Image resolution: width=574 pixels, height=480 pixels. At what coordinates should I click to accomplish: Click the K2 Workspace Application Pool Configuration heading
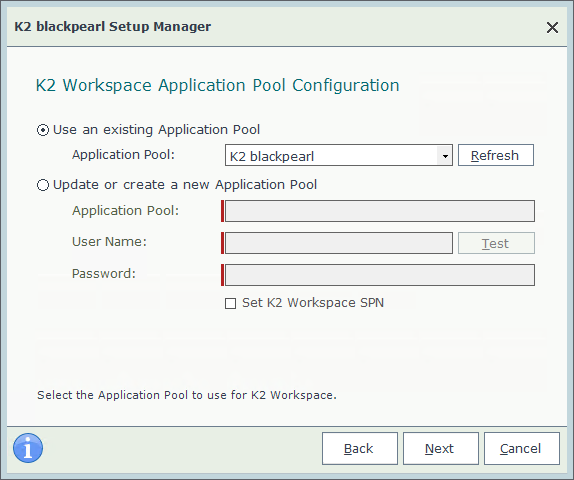click(217, 86)
